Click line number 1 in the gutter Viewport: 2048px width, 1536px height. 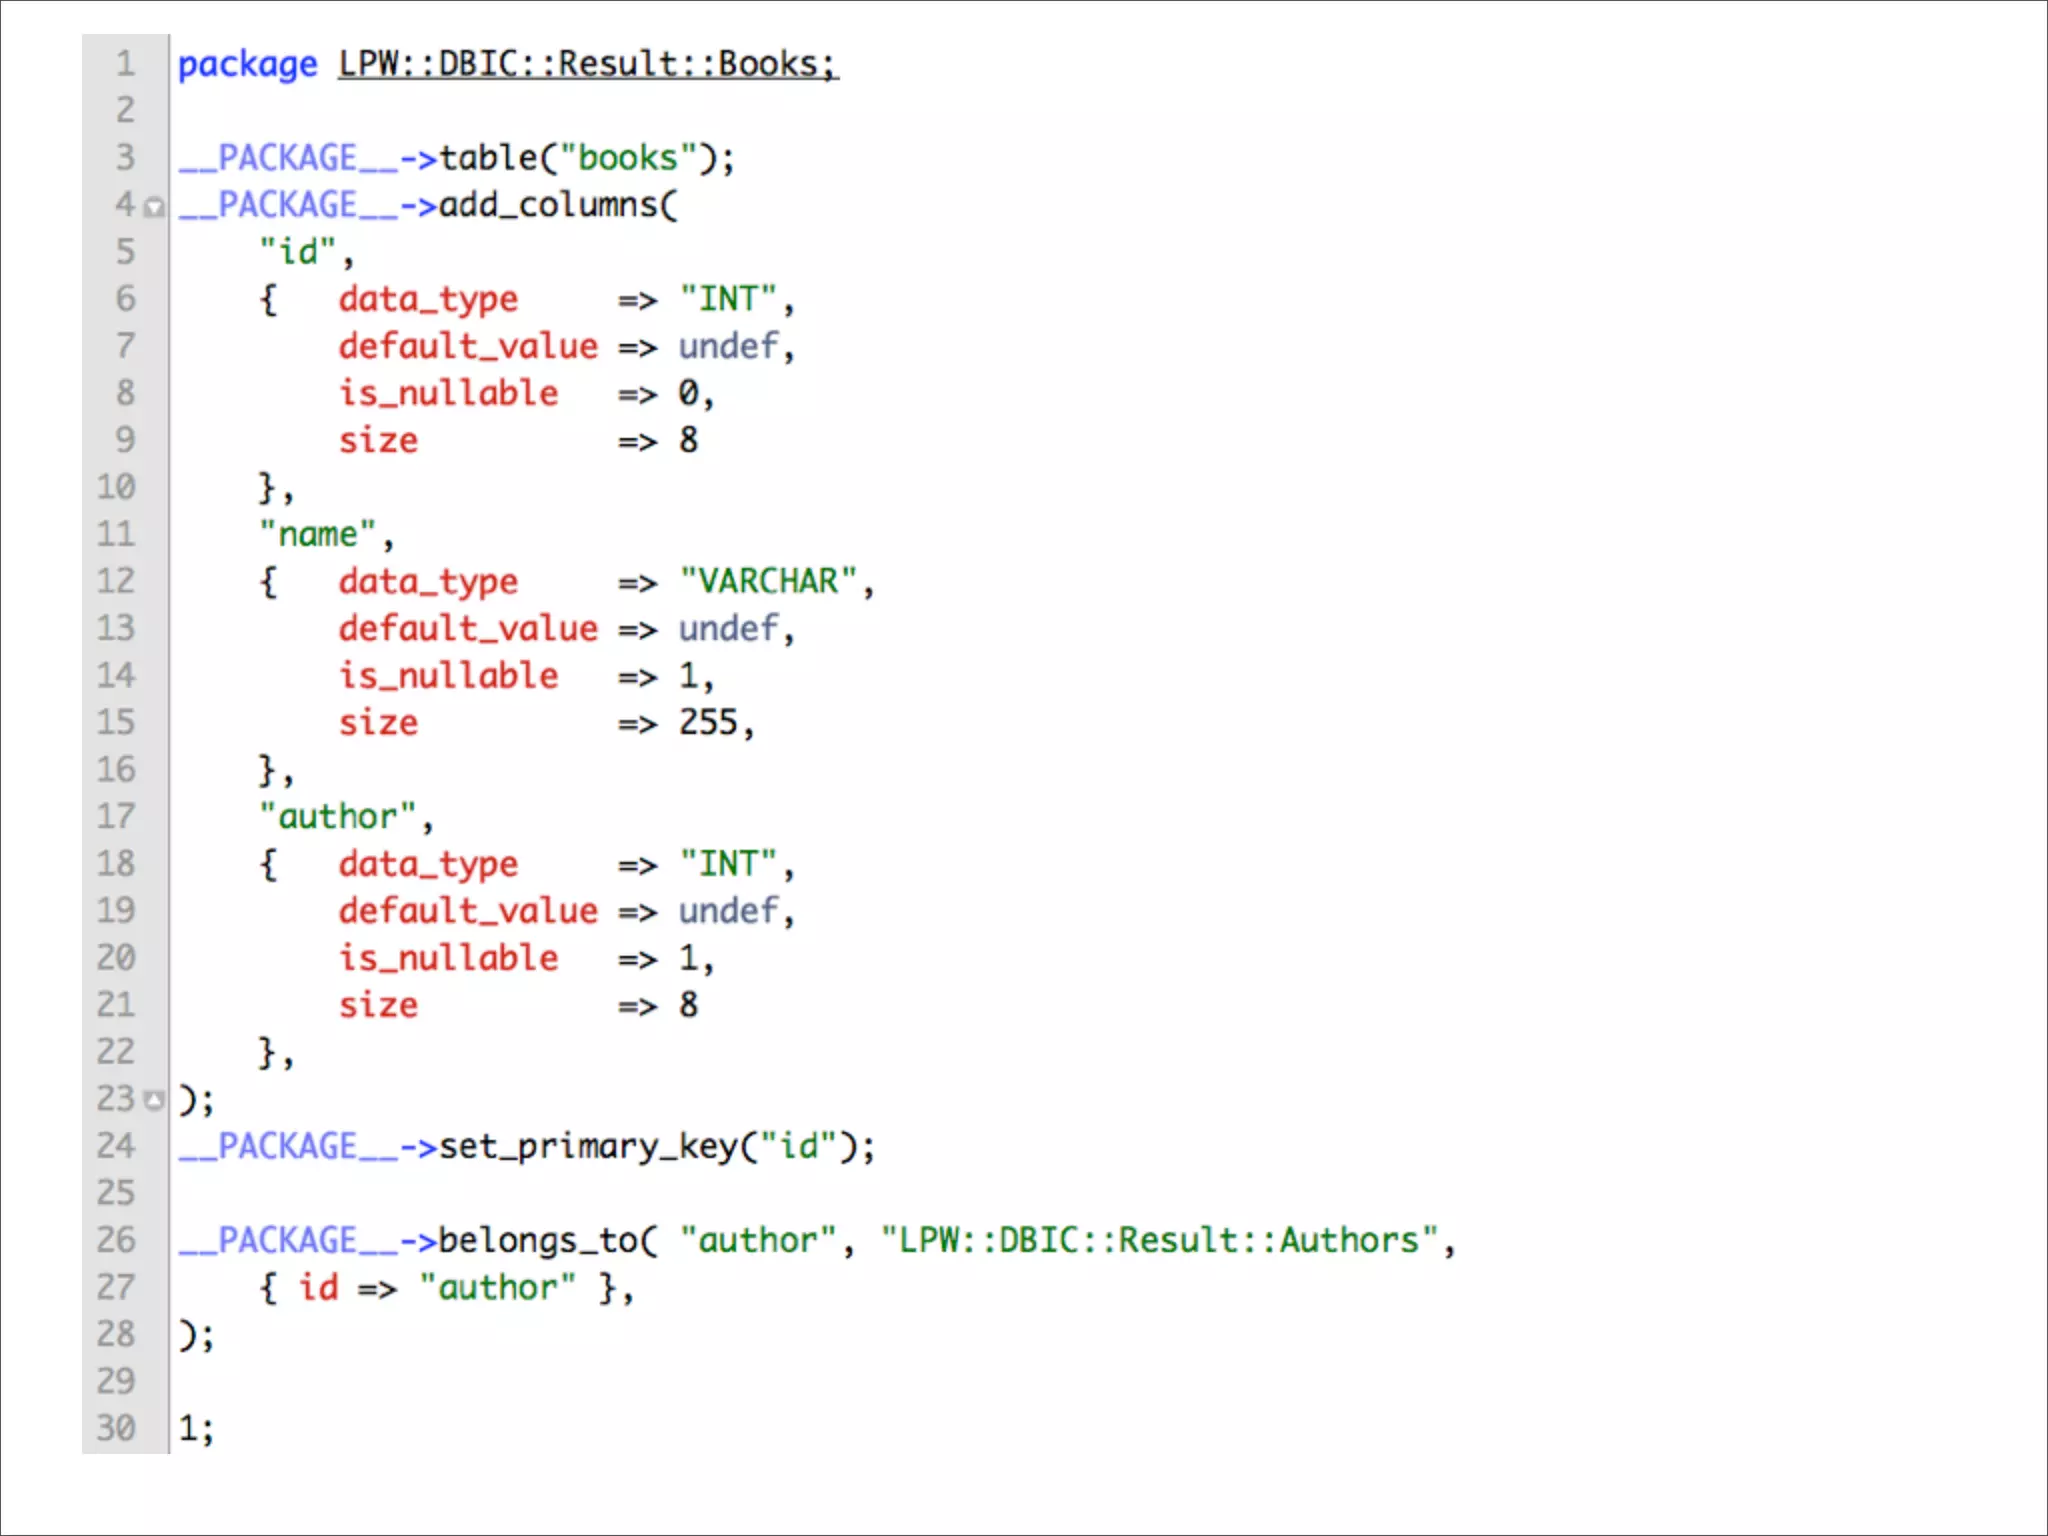(125, 64)
